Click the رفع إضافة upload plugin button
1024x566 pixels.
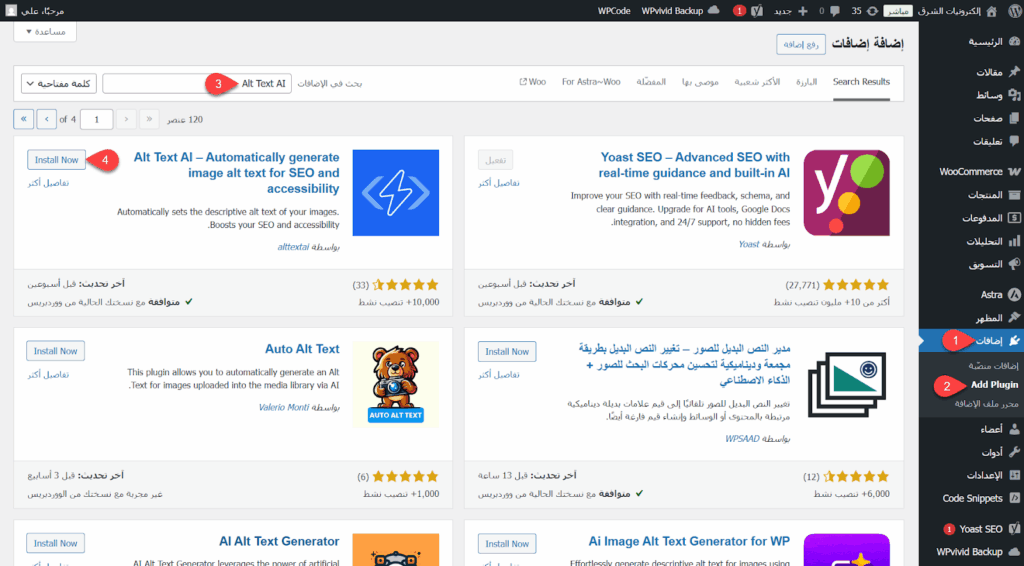tap(801, 44)
